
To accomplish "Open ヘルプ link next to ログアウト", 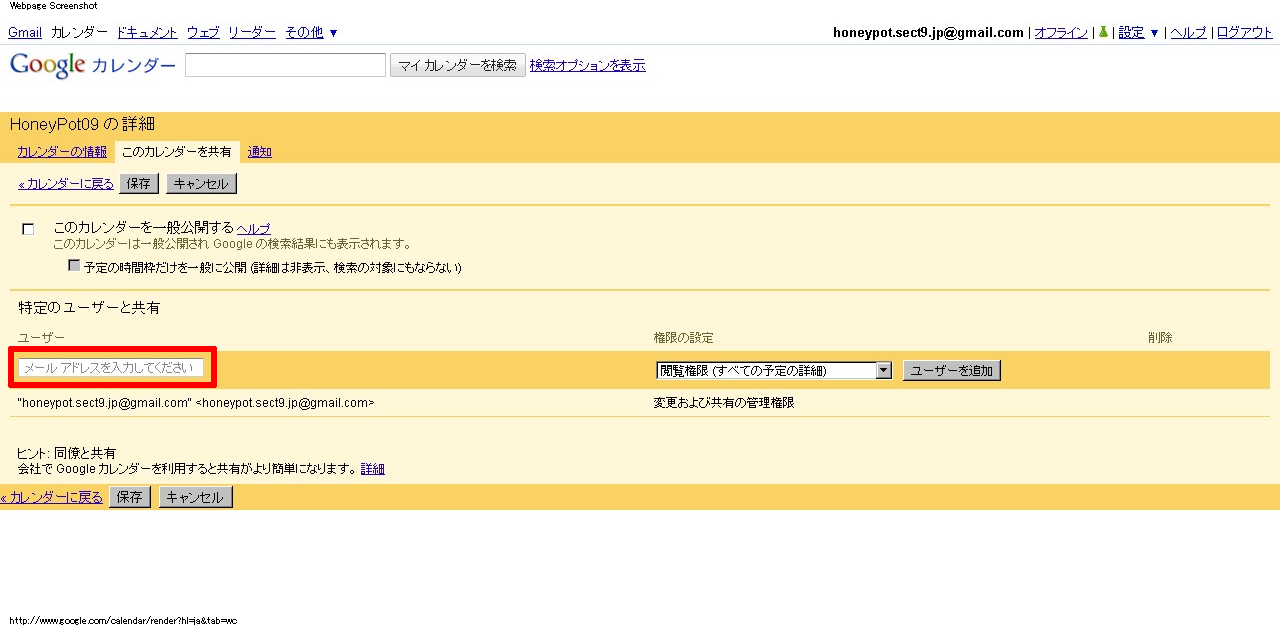I will (x=1188, y=32).
